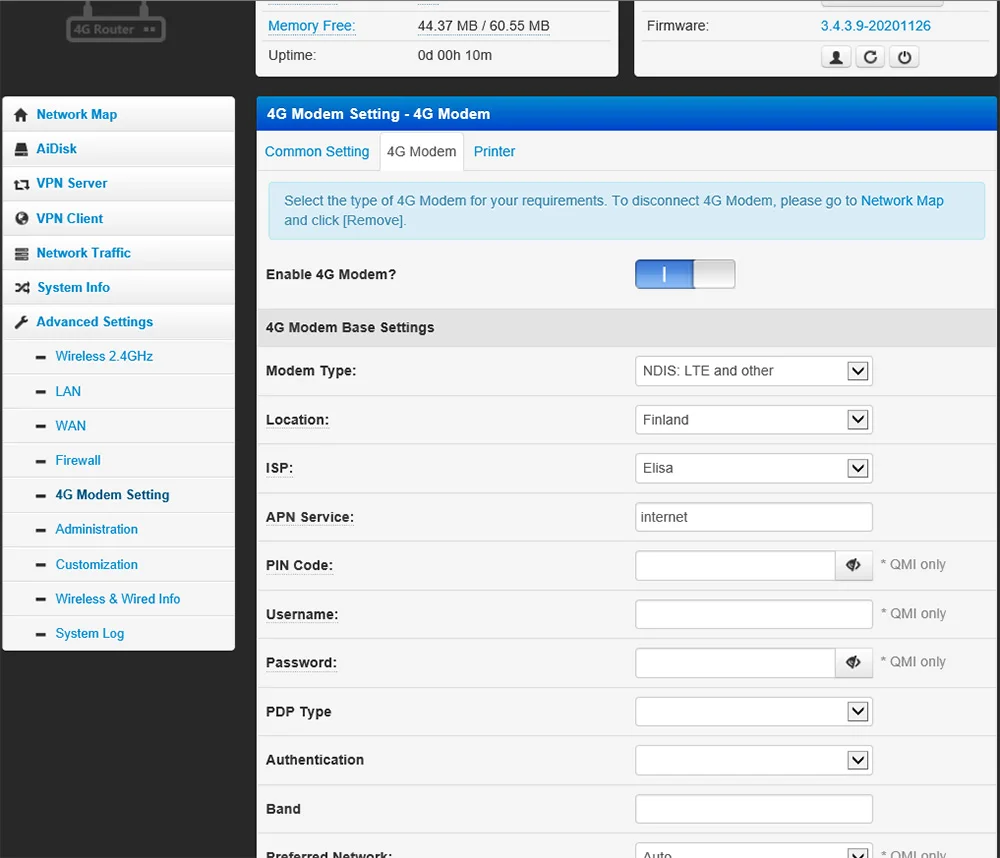Open Network Traffic page
The height and width of the screenshot is (858, 1000).
coord(84,253)
